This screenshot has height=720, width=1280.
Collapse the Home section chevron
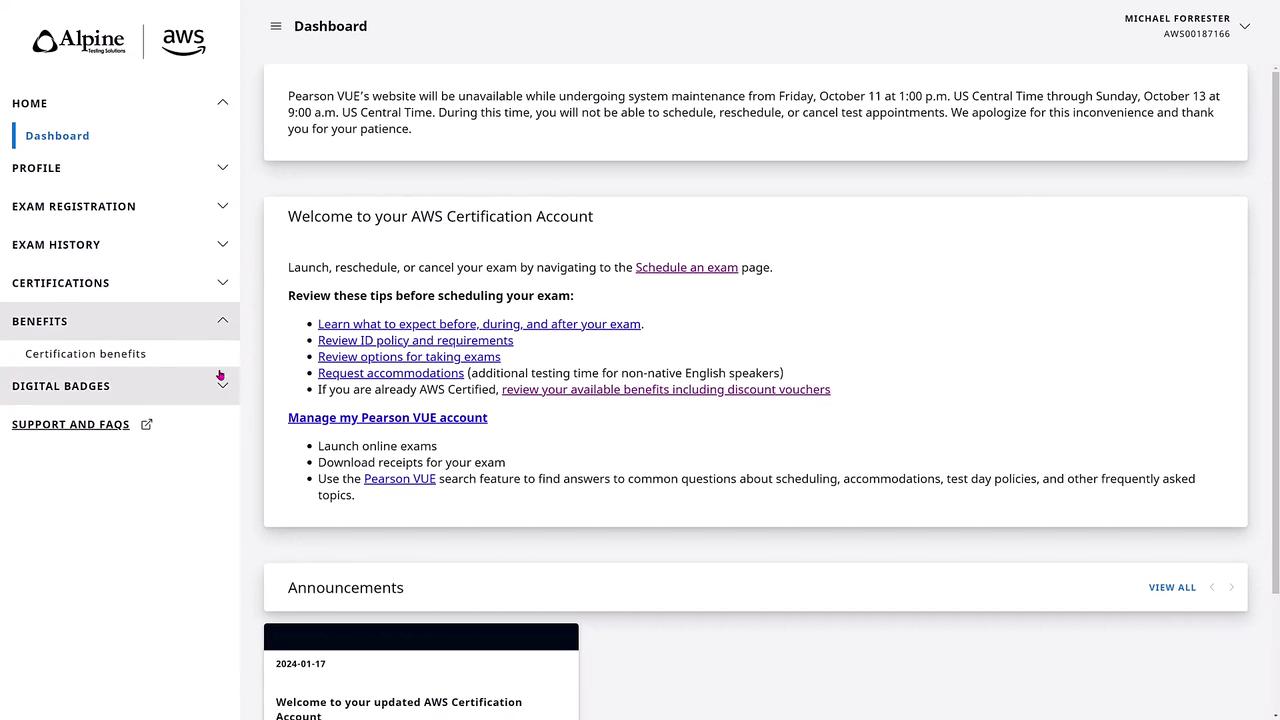tap(223, 103)
